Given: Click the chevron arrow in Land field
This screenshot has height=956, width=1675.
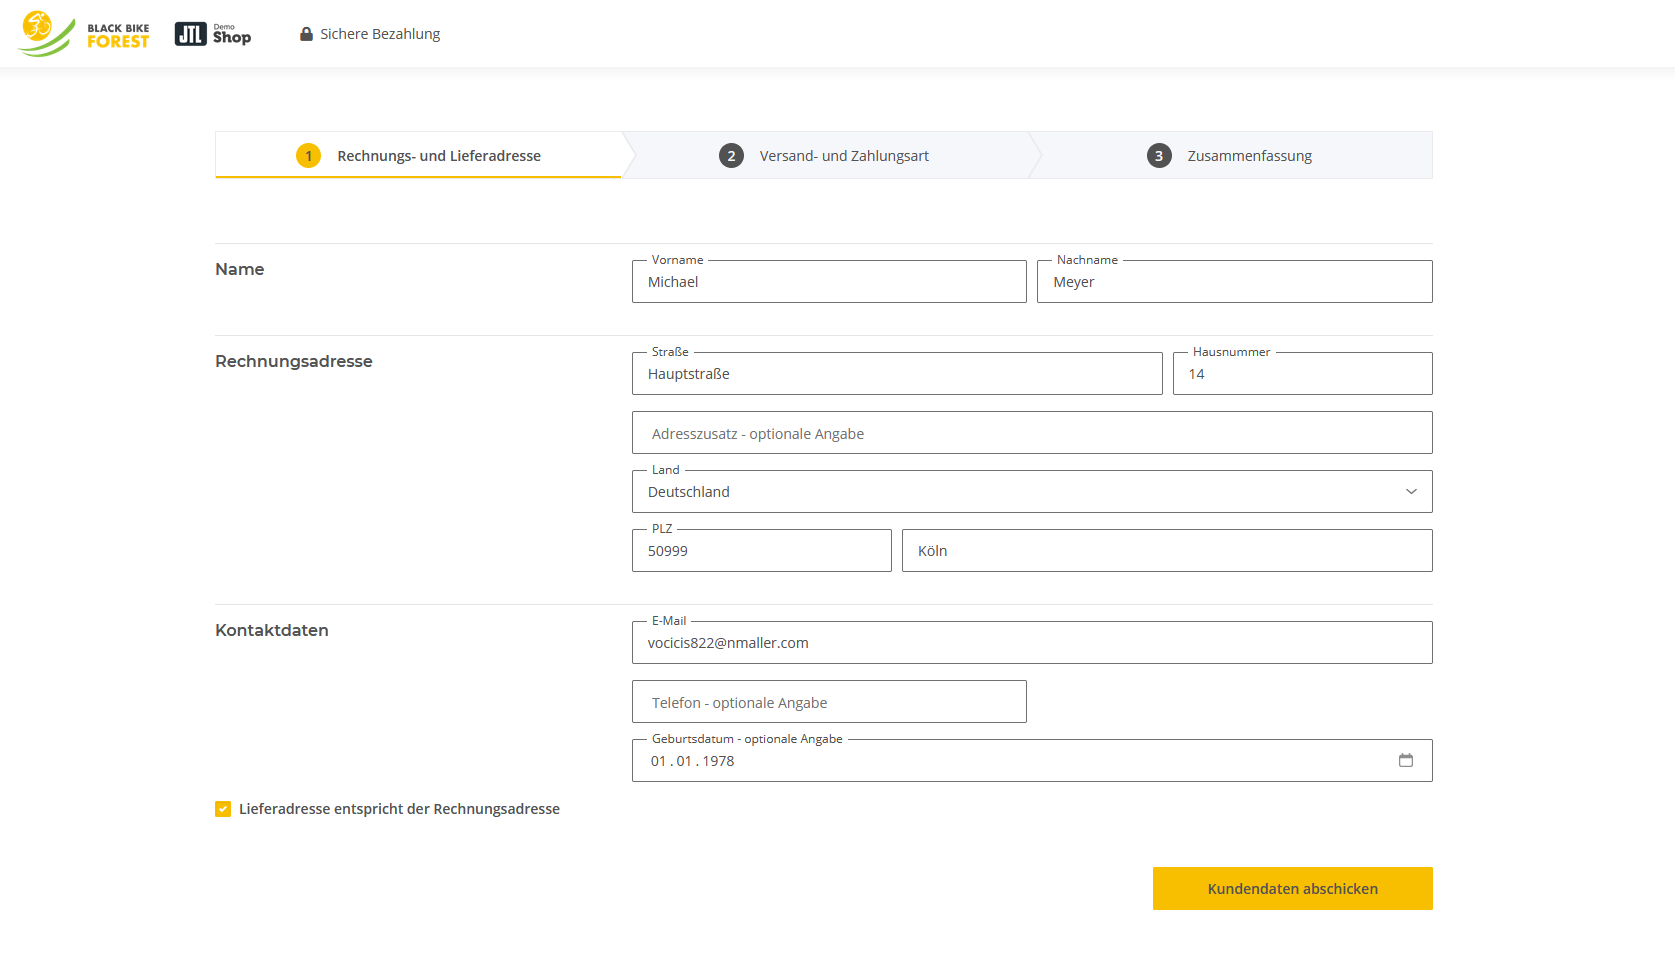Looking at the screenshot, I should pyautogui.click(x=1411, y=492).
